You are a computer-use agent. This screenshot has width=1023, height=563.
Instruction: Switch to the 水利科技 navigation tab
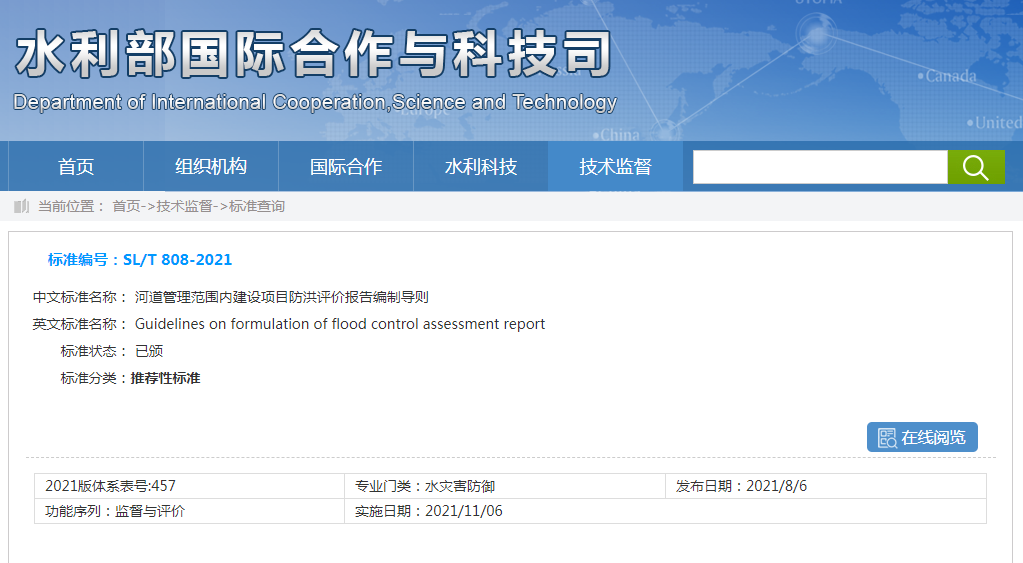(x=481, y=167)
